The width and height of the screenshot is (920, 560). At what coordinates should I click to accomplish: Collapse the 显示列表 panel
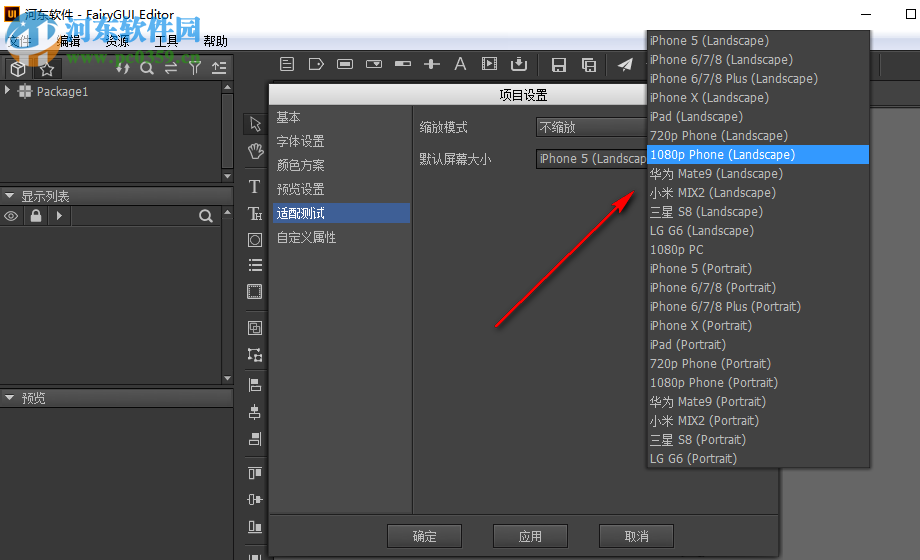(x=9, y=195)
